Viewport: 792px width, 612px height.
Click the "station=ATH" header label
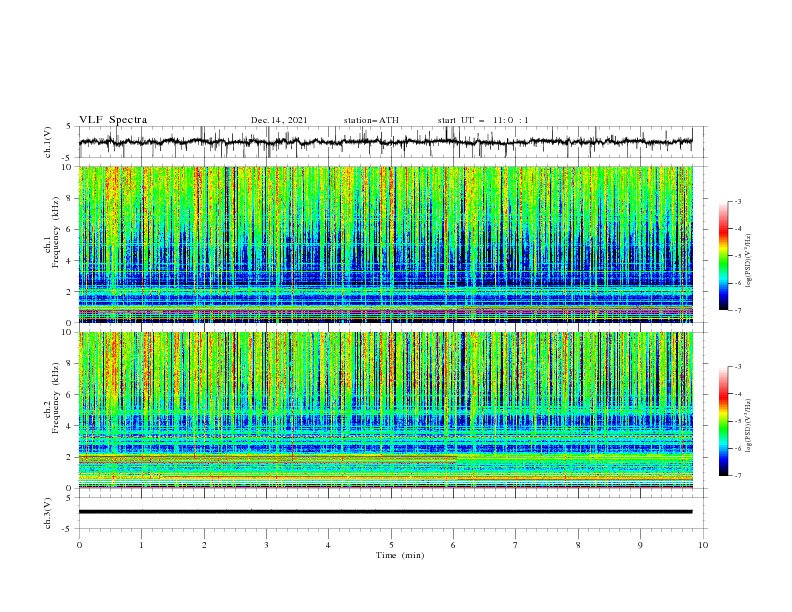[371, 120]
